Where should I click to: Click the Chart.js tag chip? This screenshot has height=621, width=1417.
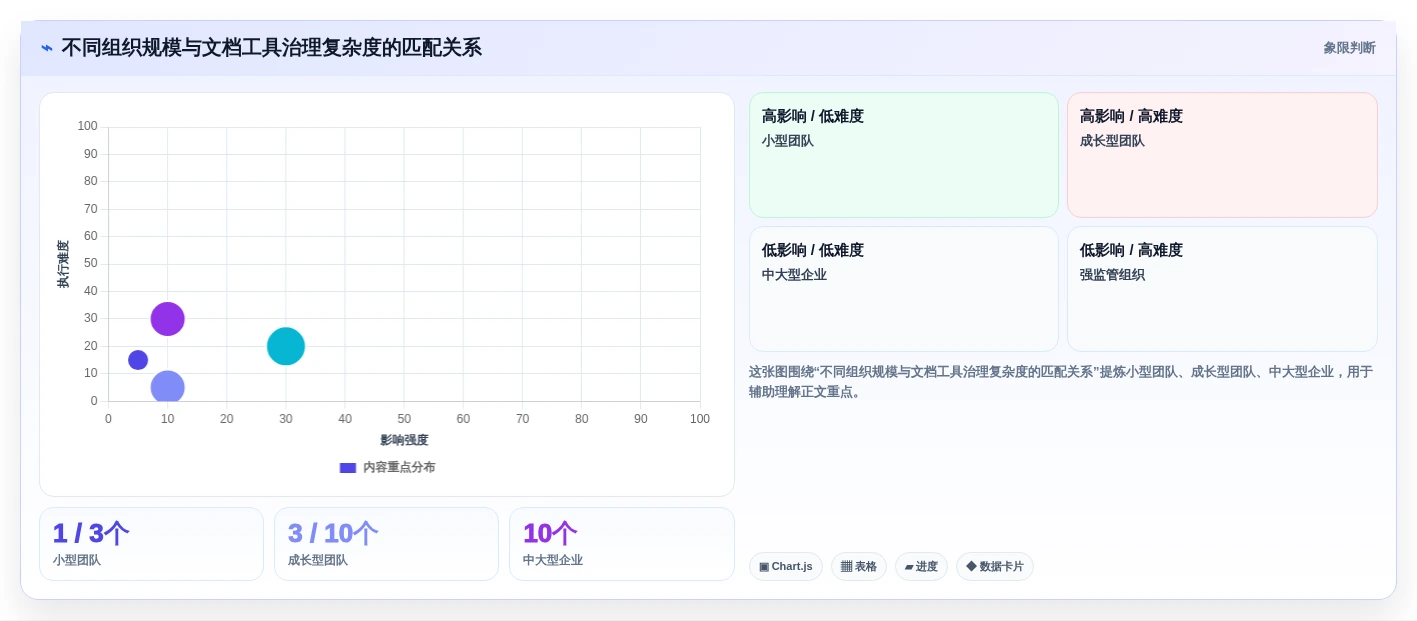(x=786, y=567)
